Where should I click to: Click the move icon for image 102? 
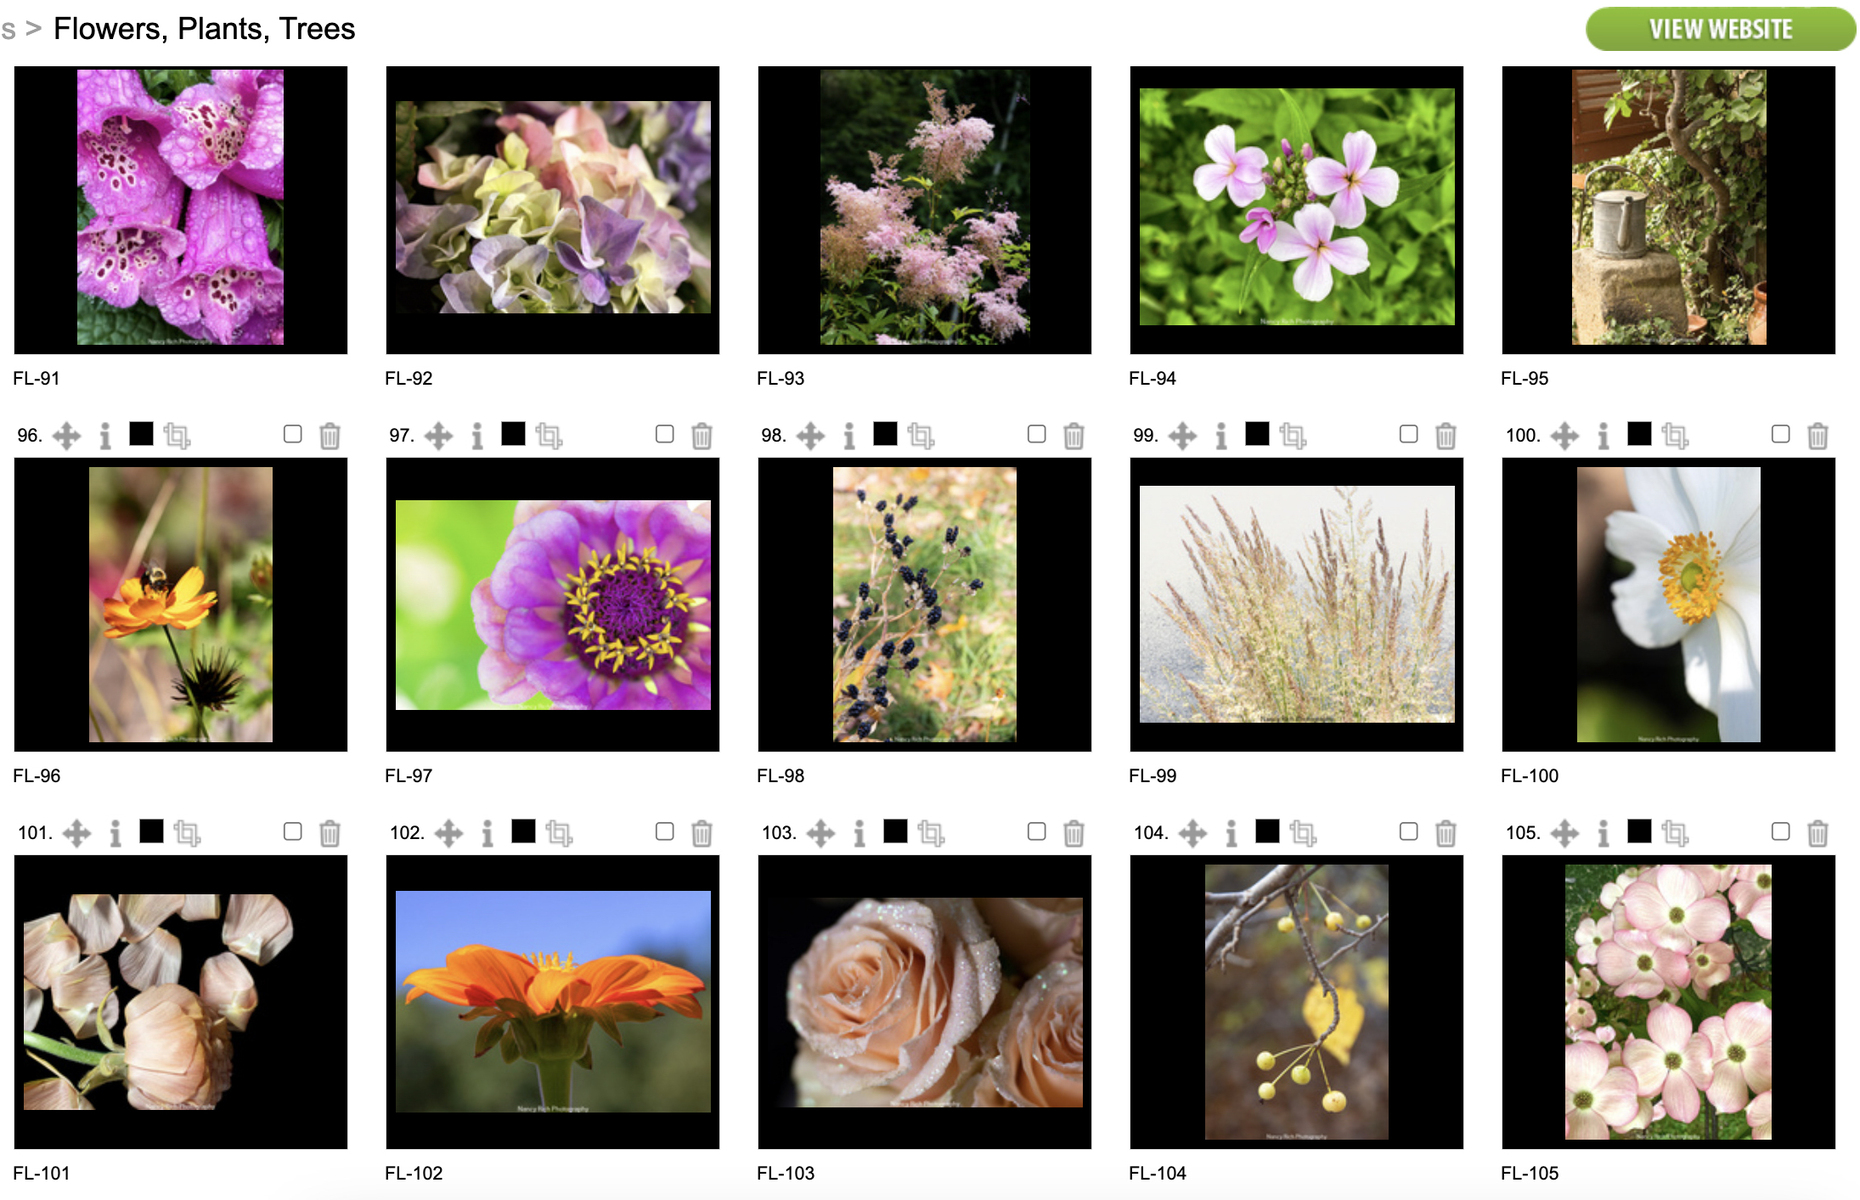pos(449,833)
